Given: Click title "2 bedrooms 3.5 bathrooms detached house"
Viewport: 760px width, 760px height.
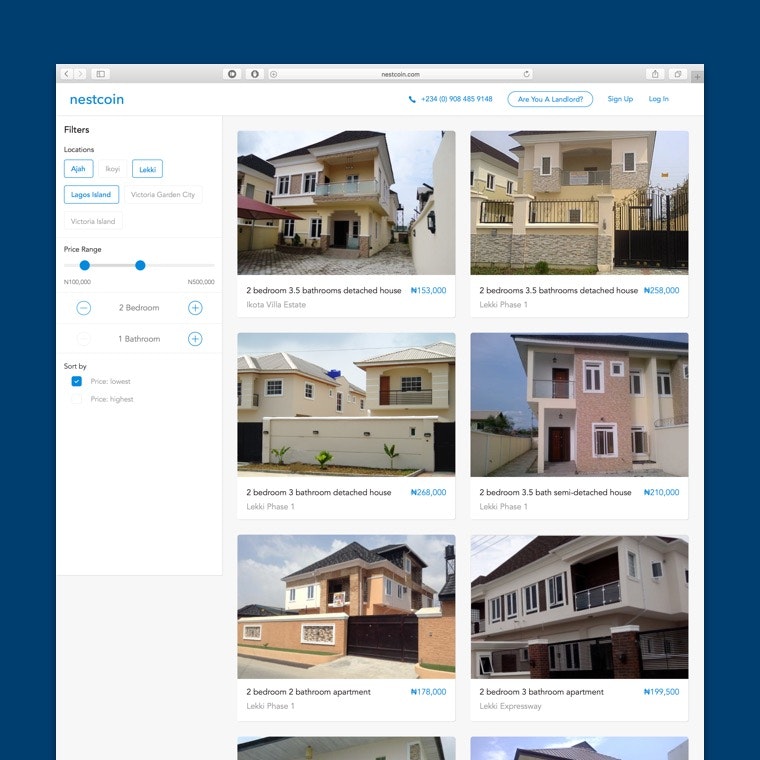Looking at the screenshot, I should pos(558,290).
